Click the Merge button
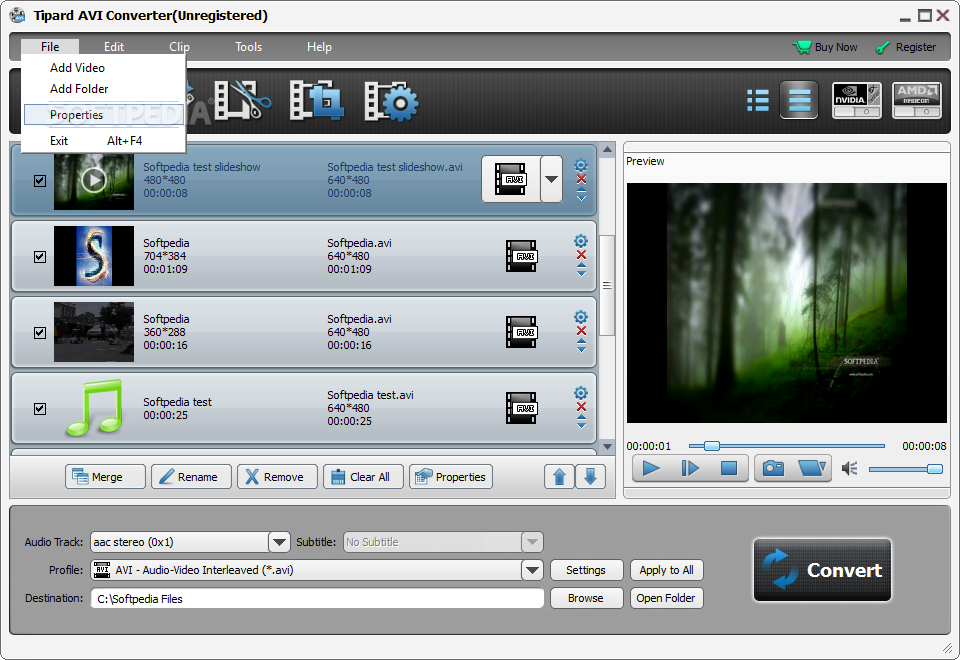 [105, 476]
